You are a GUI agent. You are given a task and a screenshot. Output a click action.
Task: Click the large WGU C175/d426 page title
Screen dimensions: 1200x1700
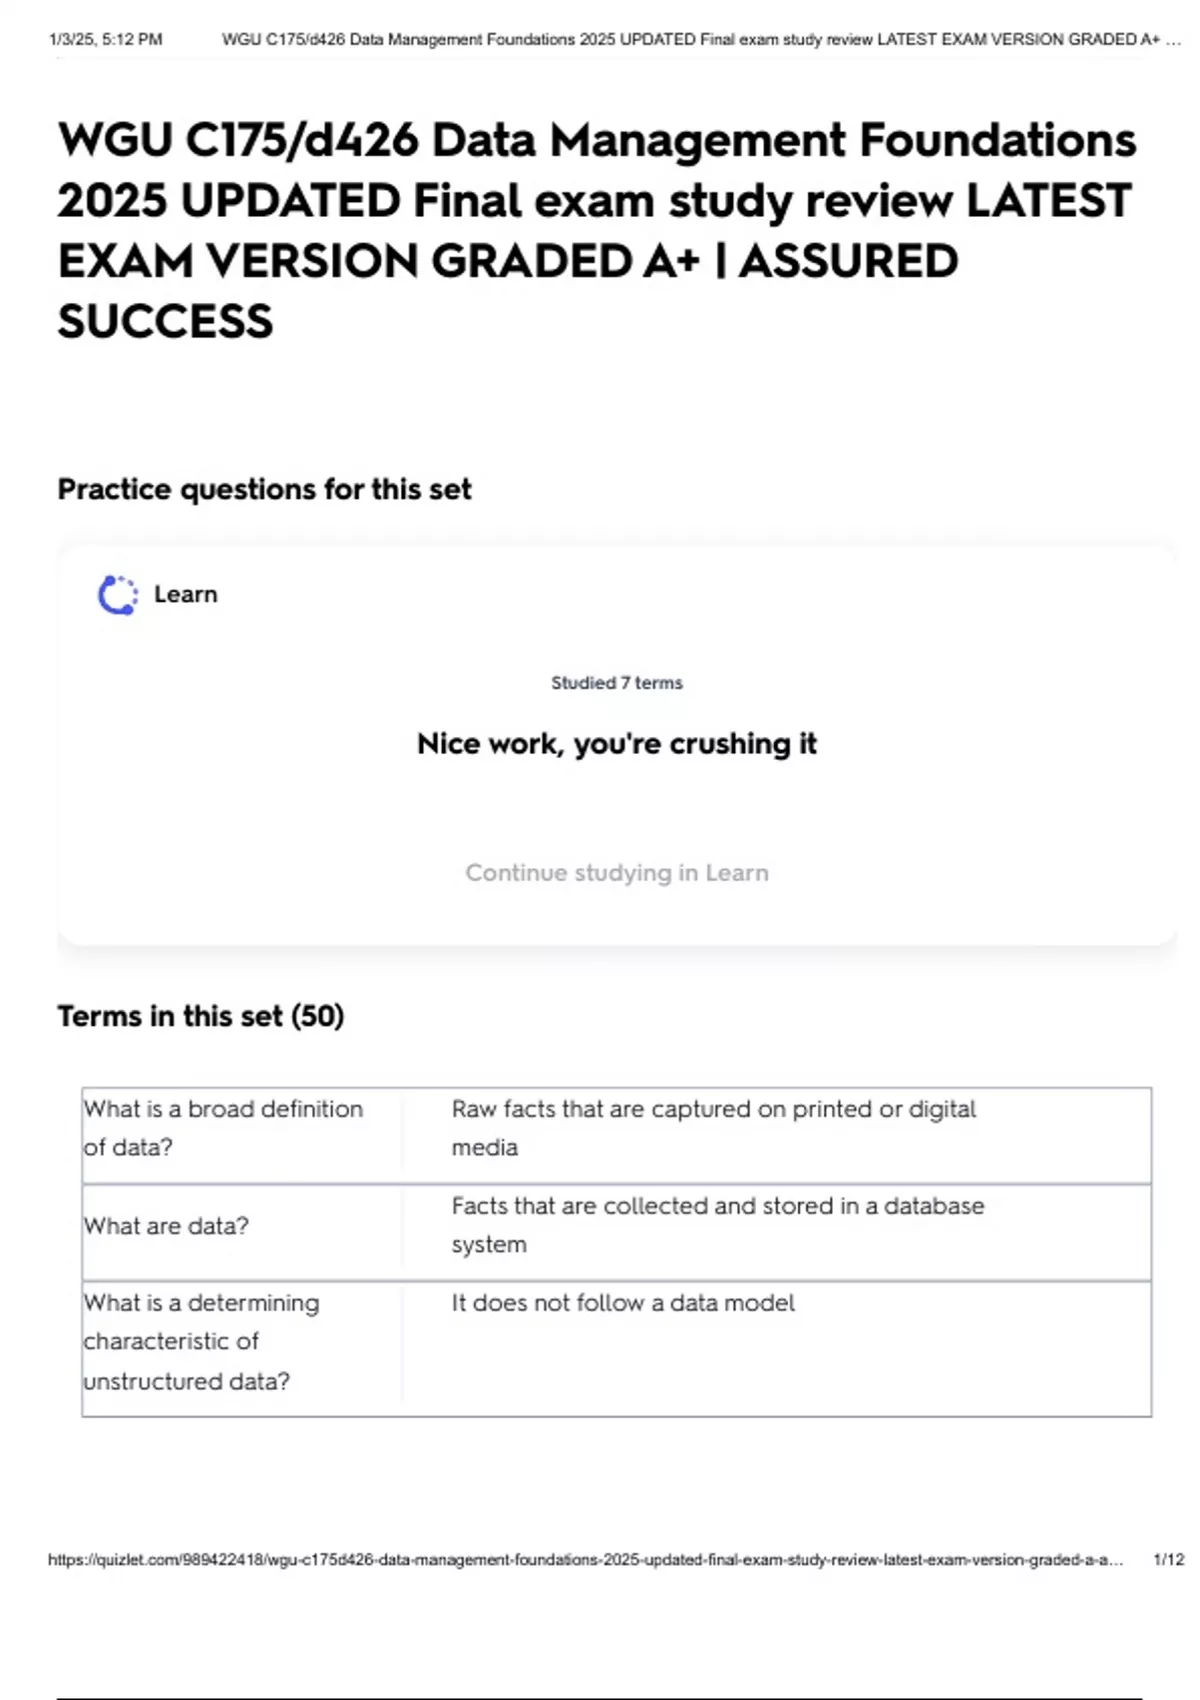[x=596, y=230]
